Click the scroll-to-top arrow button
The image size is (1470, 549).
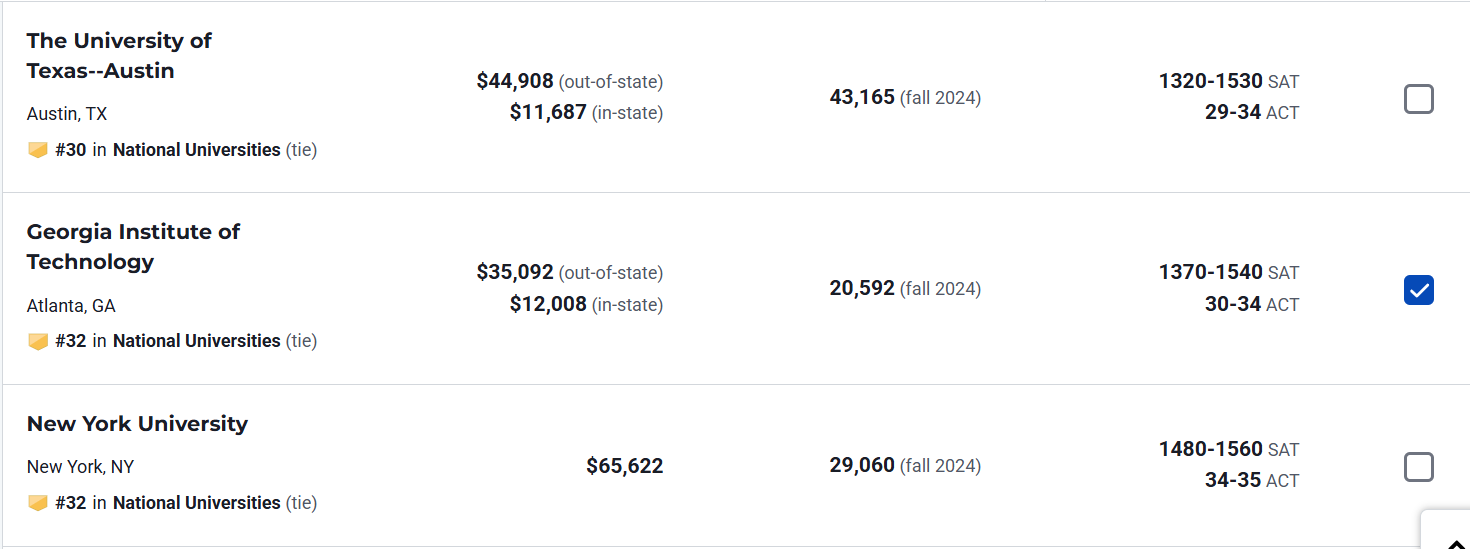[x=1447, y=536]
